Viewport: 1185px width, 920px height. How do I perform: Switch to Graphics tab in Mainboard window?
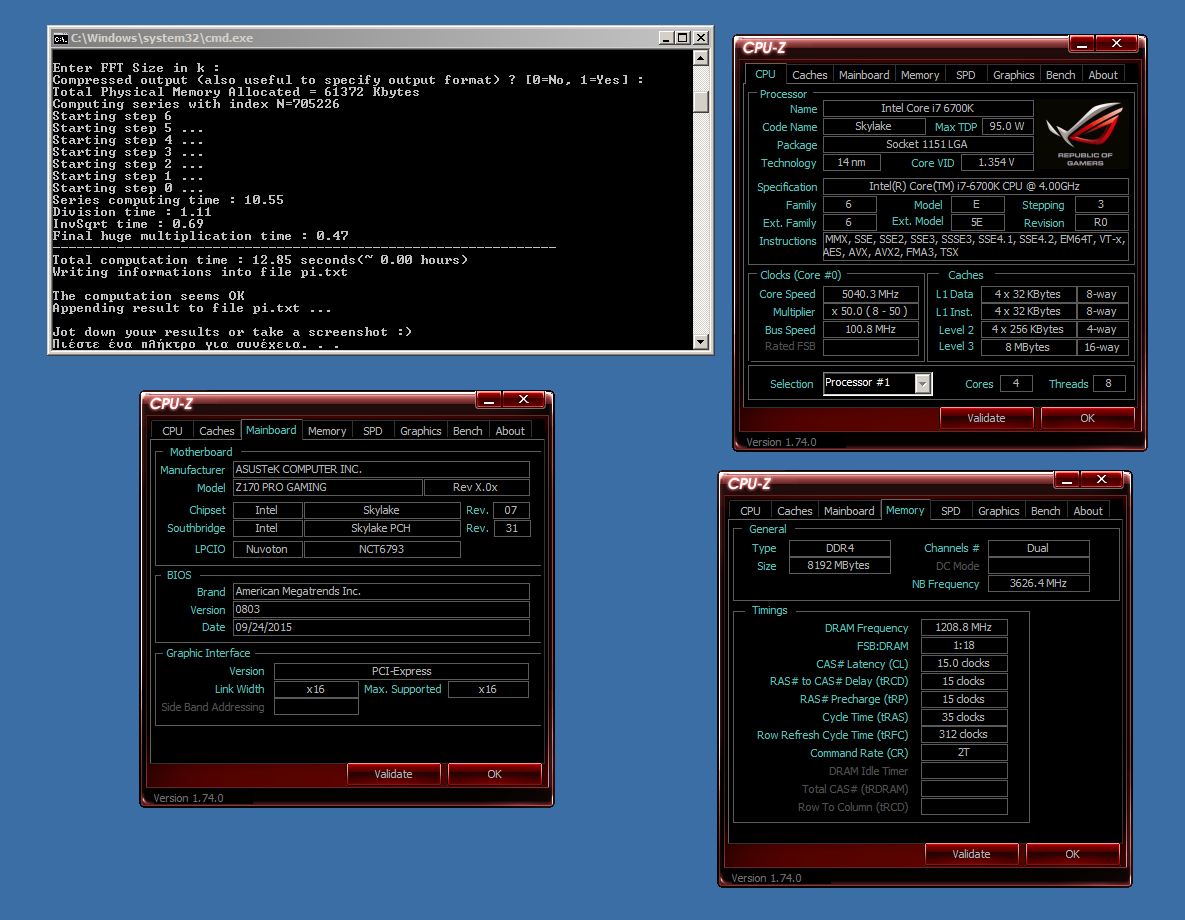tap(420, 431)
